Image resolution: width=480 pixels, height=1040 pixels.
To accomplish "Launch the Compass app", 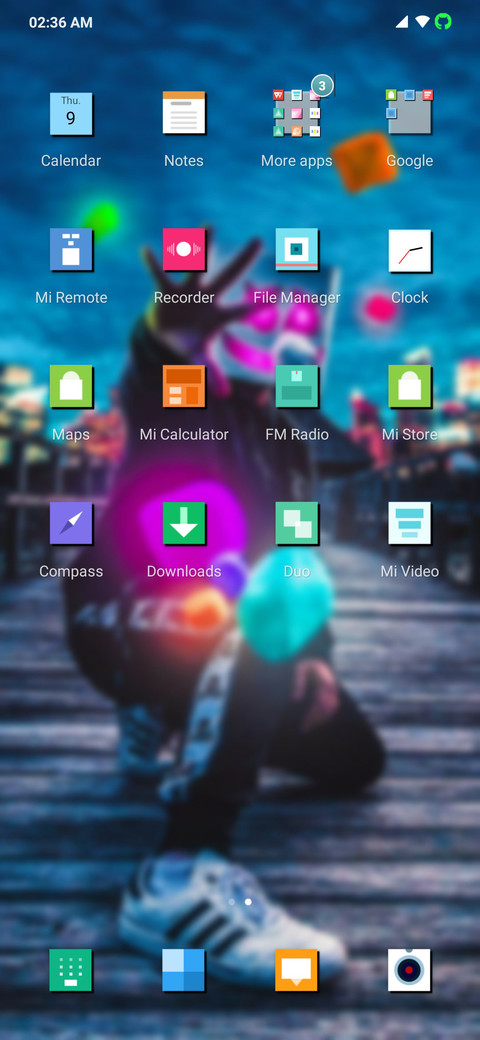I will click(71, 523).
